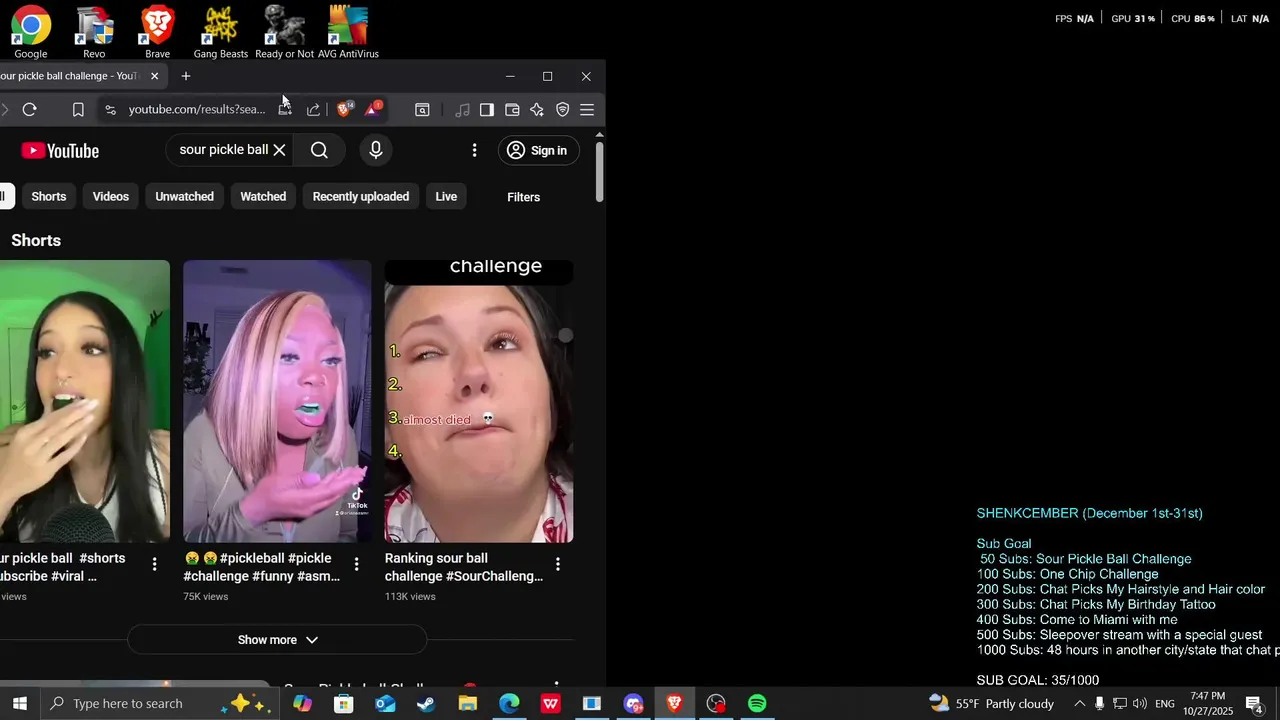Bookmark this page in Brave
Viewport: 1280px width, 720px height.
pos(78,110)
